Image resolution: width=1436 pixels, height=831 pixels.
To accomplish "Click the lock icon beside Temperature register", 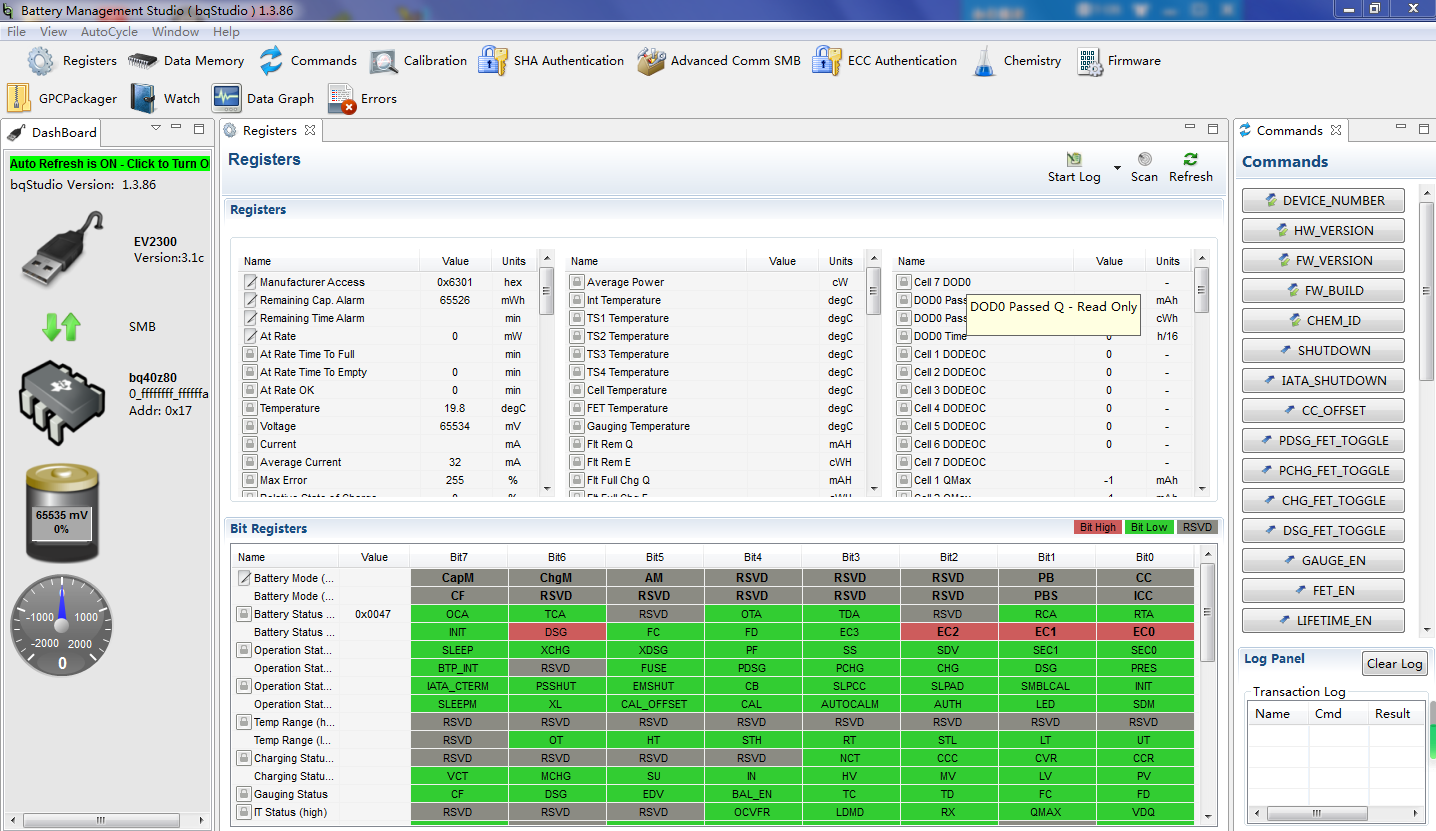I will point(250,408).
